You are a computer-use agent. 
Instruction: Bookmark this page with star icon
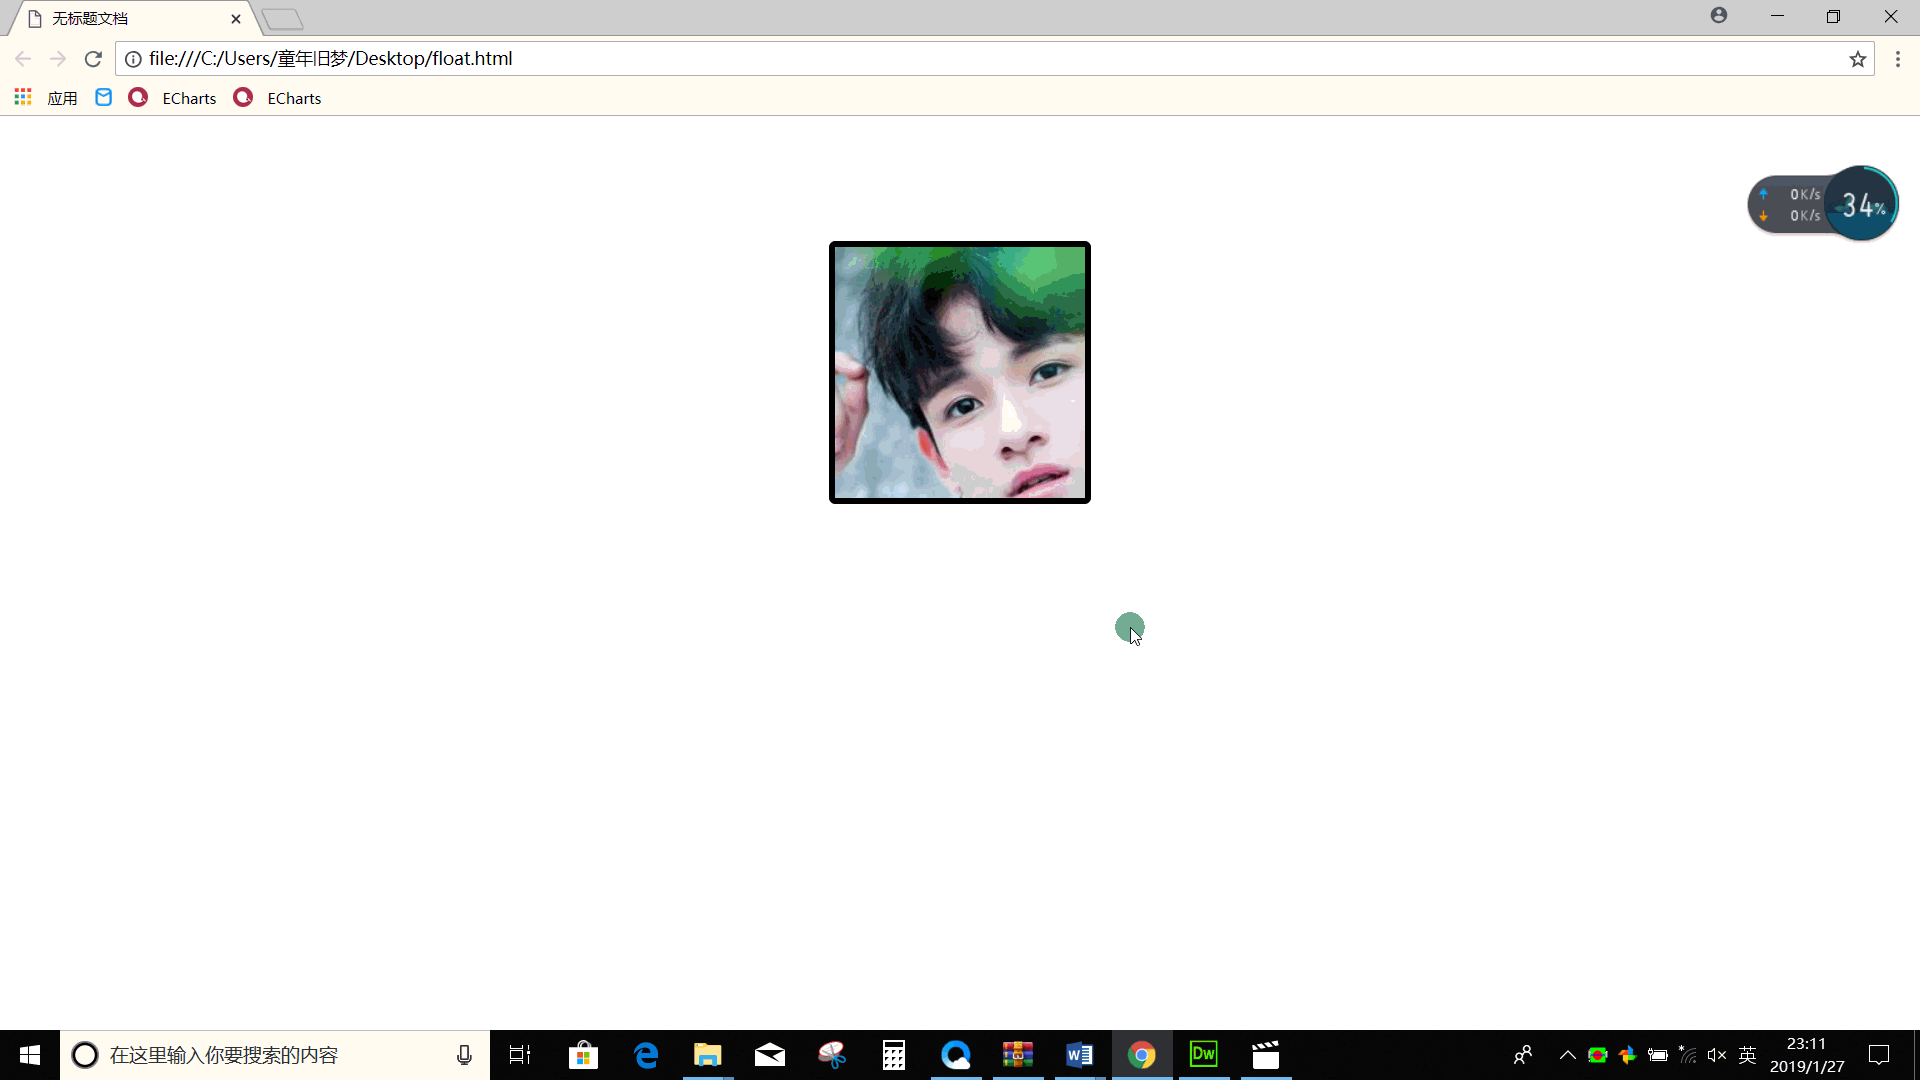1857,59
